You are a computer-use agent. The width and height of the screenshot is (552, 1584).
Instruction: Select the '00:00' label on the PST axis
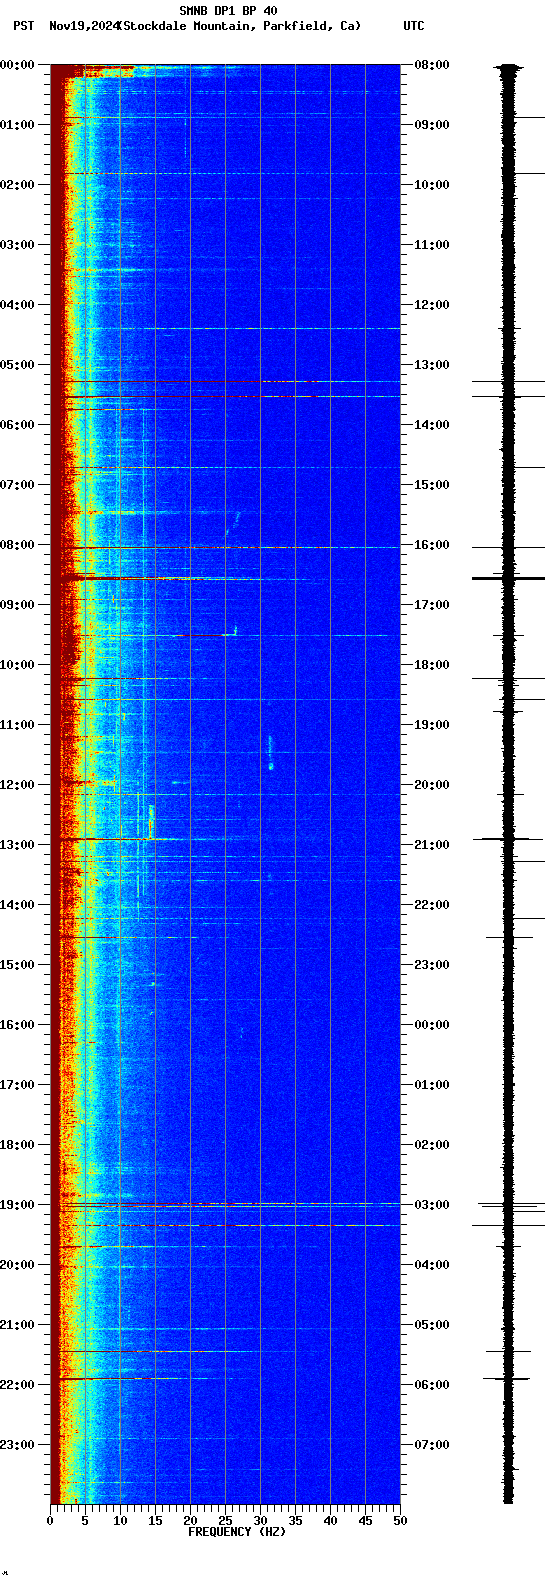16,65
